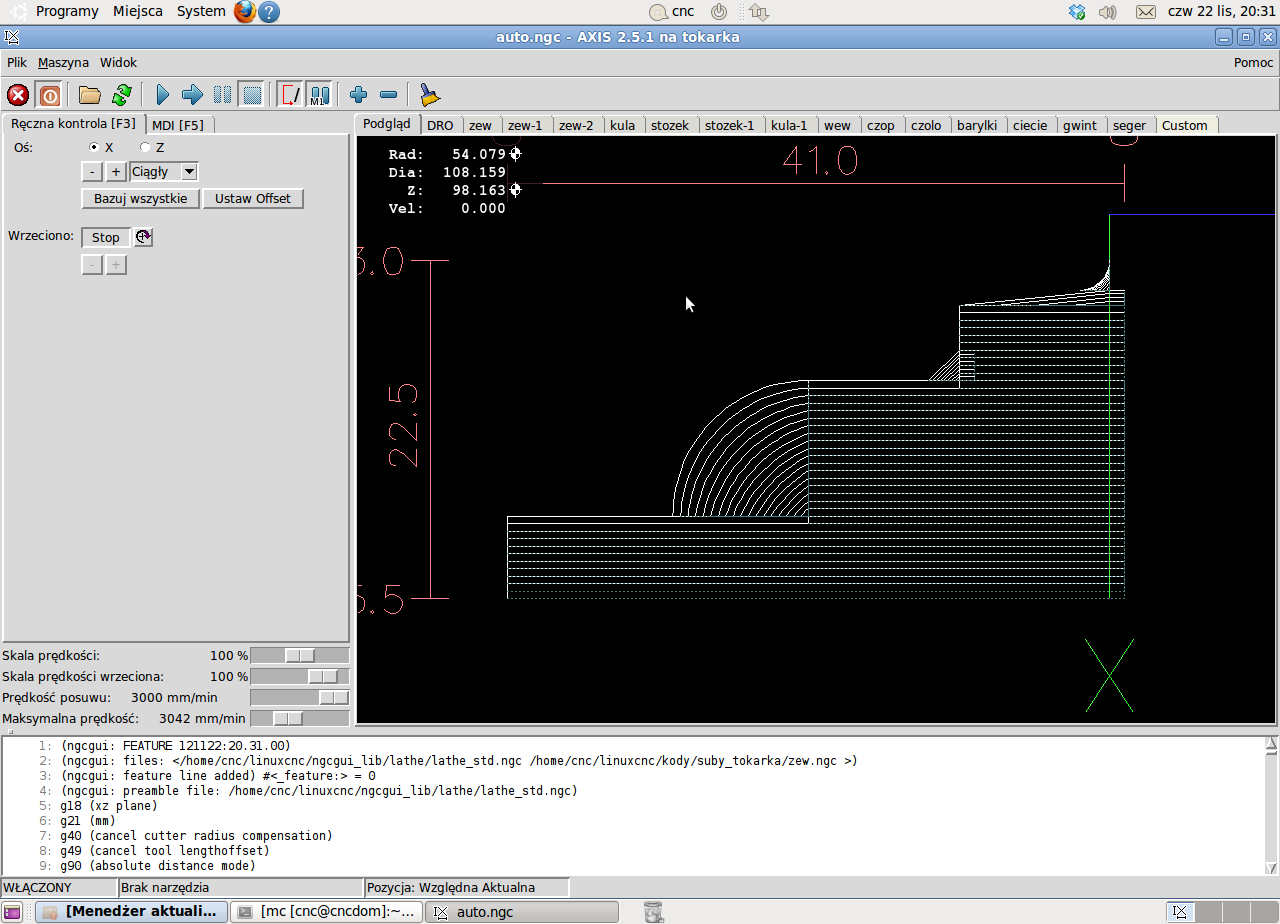
Task: Clear live plot with brush icon
Action: (430, 95)
